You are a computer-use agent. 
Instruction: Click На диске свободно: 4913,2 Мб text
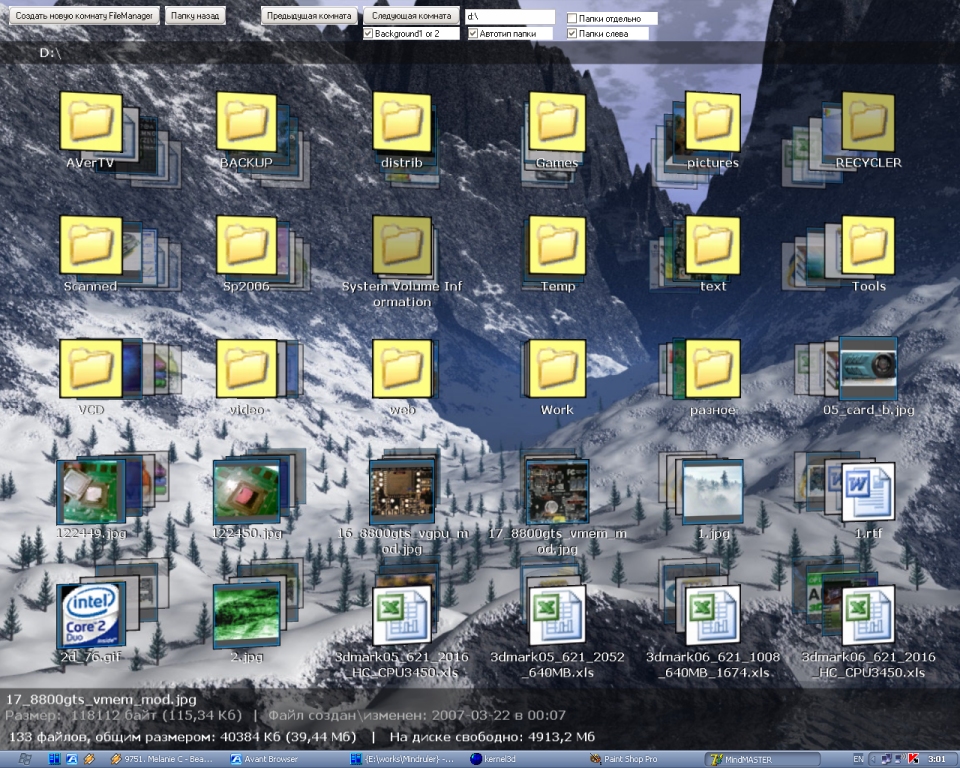click(492, 737)
